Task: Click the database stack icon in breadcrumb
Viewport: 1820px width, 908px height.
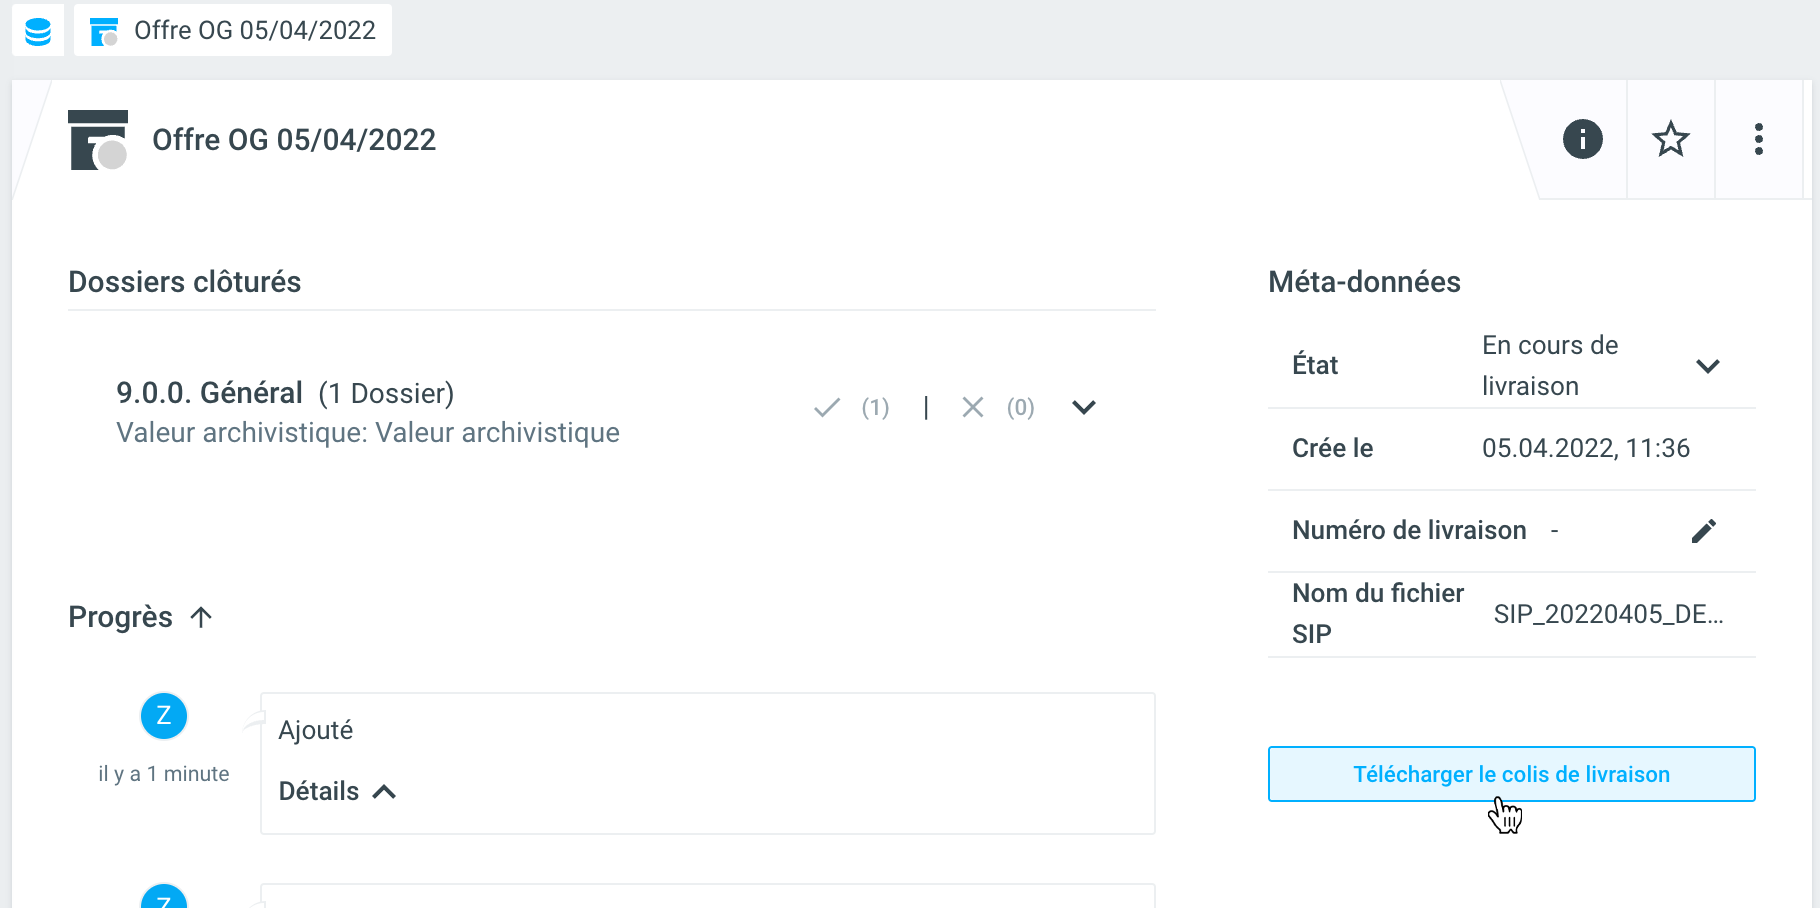Action: coord(38,31)
